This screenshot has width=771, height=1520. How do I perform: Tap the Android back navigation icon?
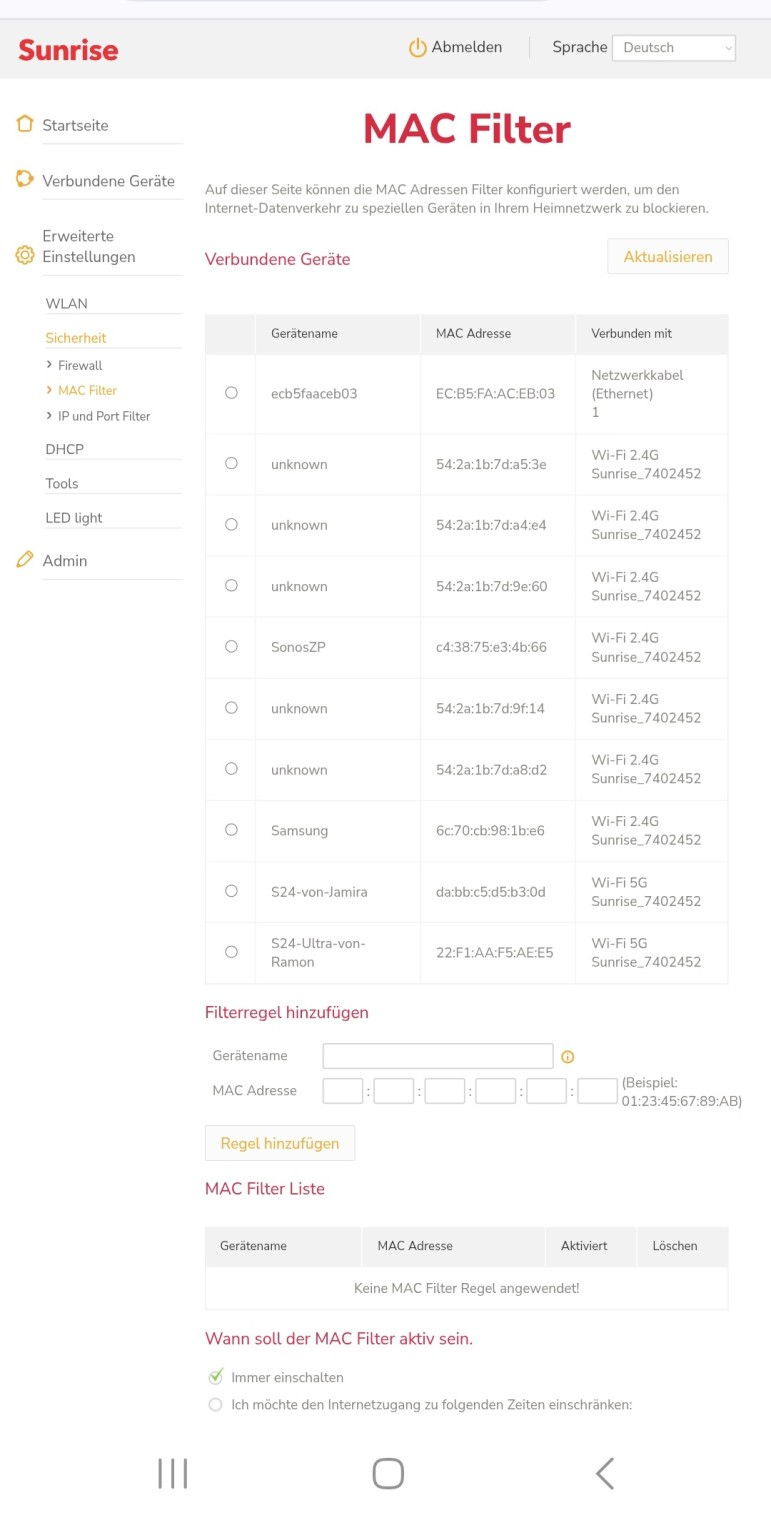tap(604, 1473)
